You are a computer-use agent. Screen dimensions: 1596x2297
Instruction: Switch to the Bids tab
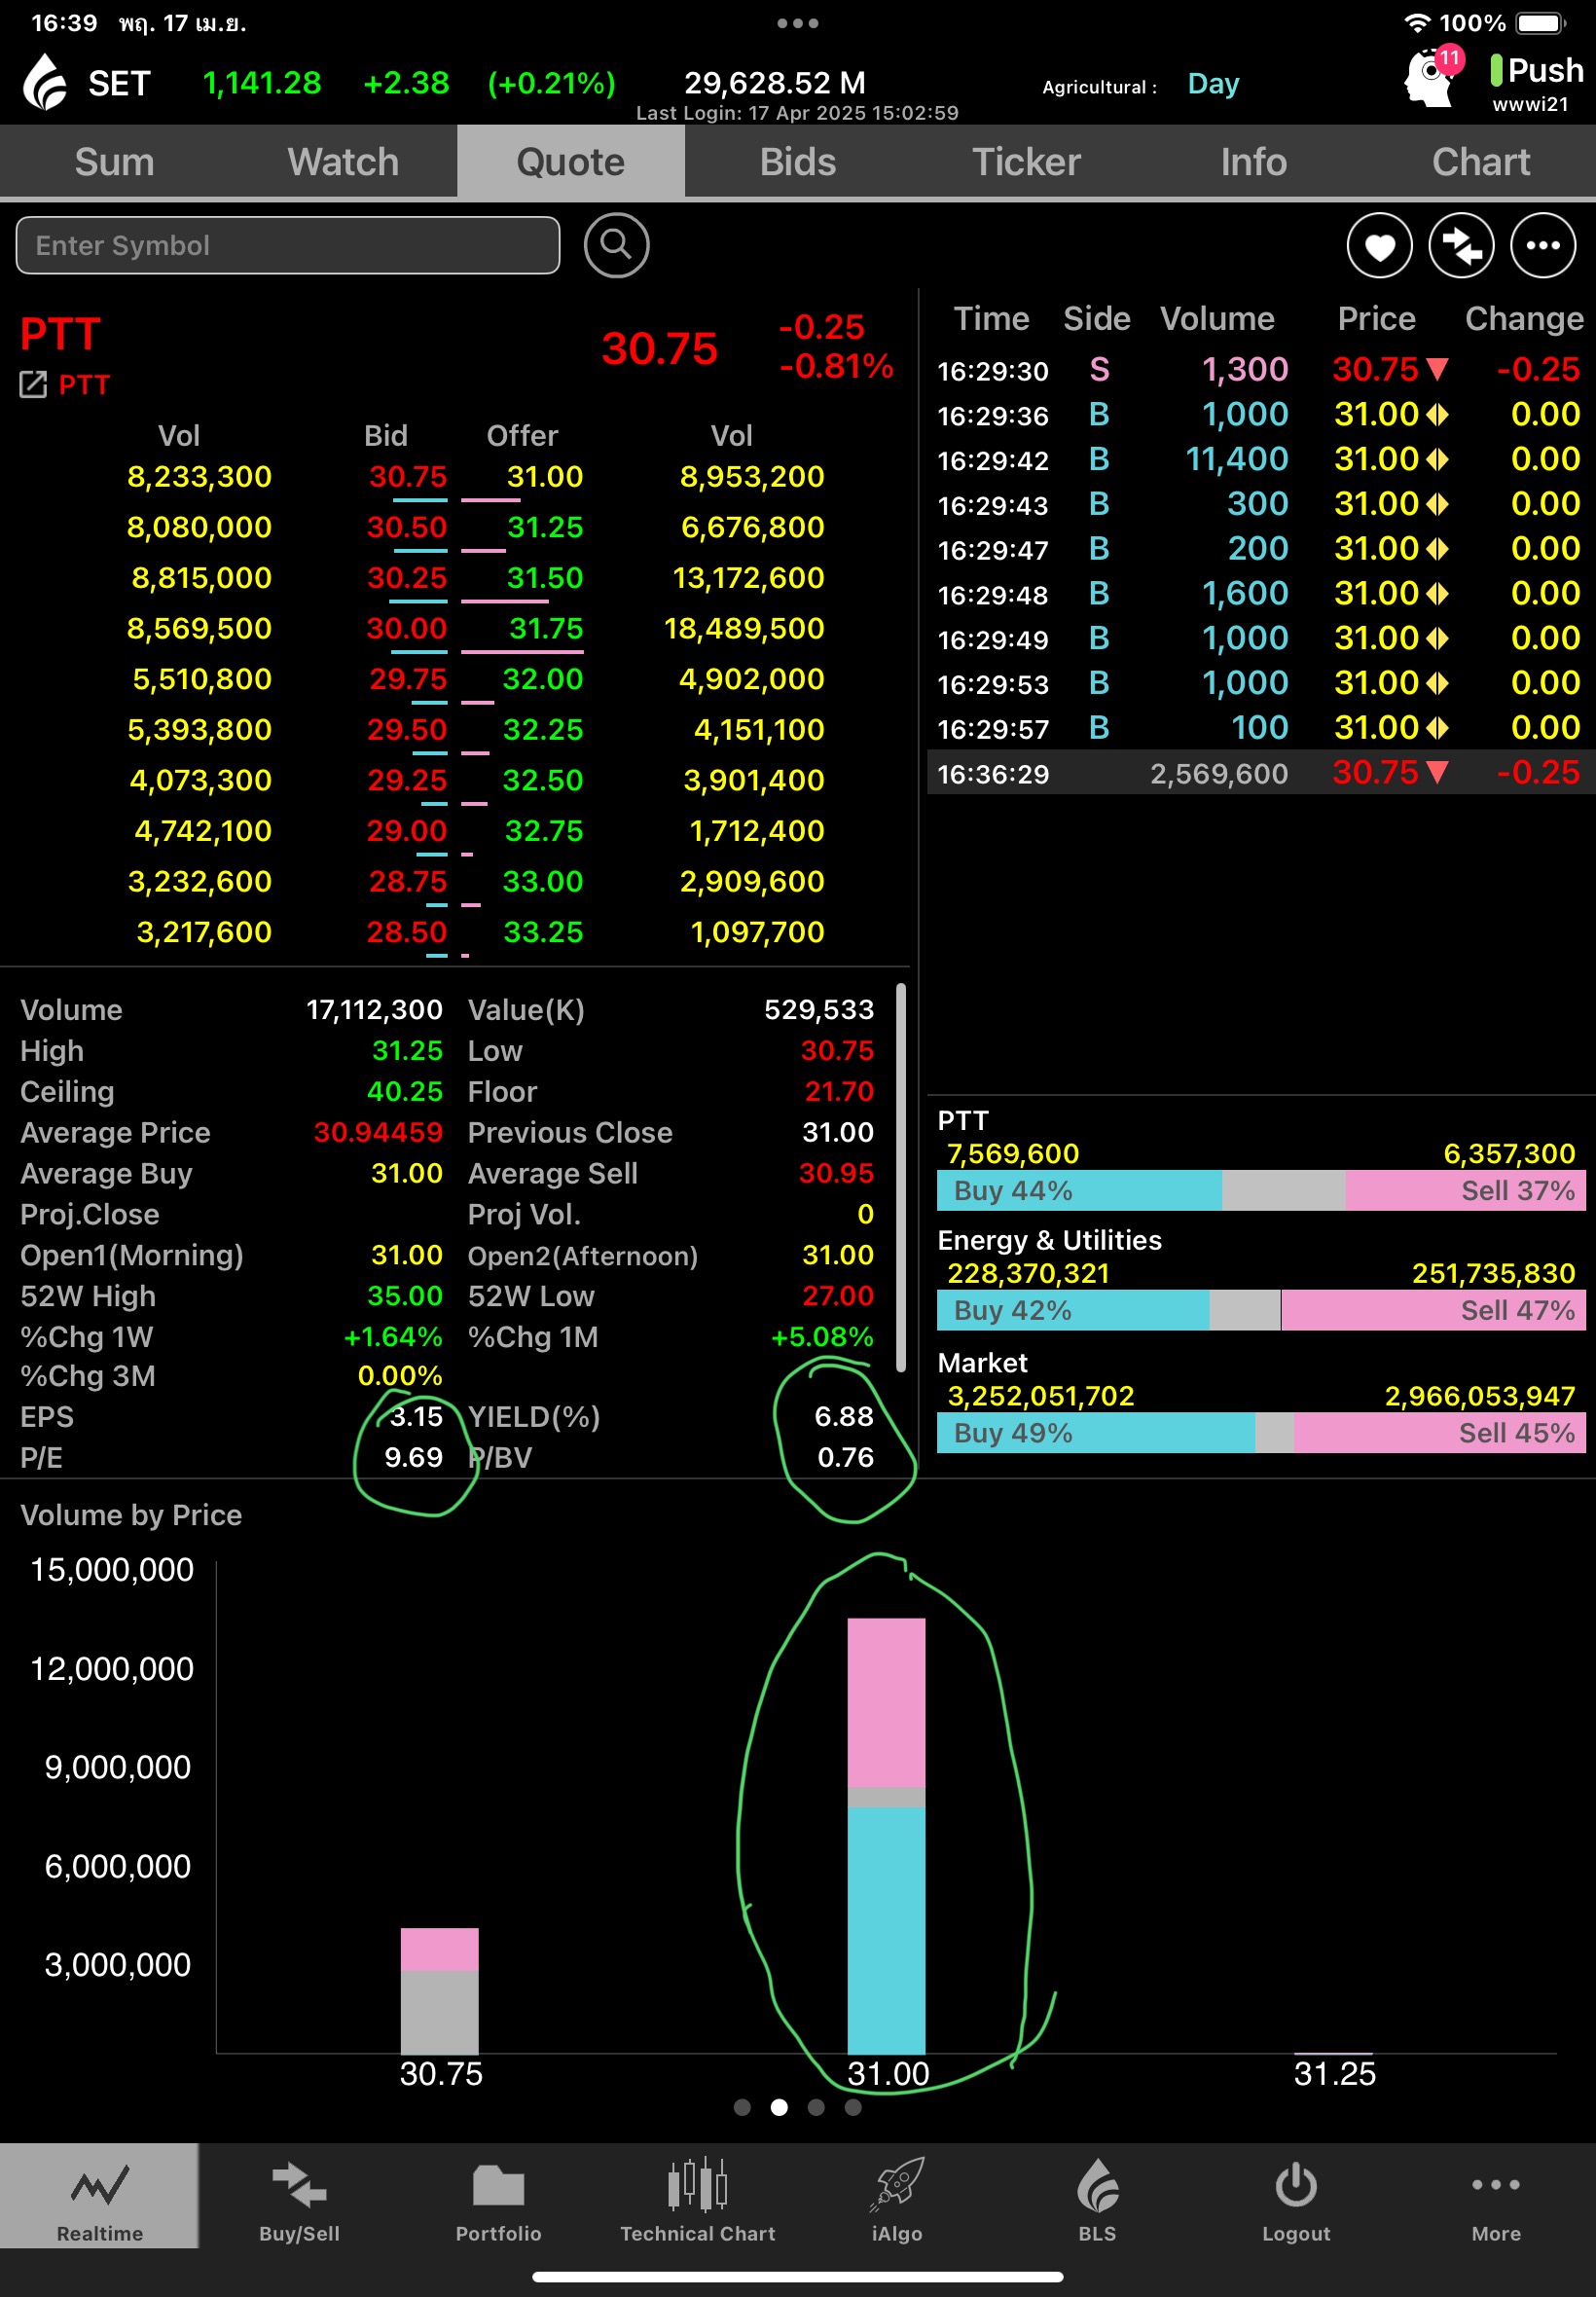(798, 162)
